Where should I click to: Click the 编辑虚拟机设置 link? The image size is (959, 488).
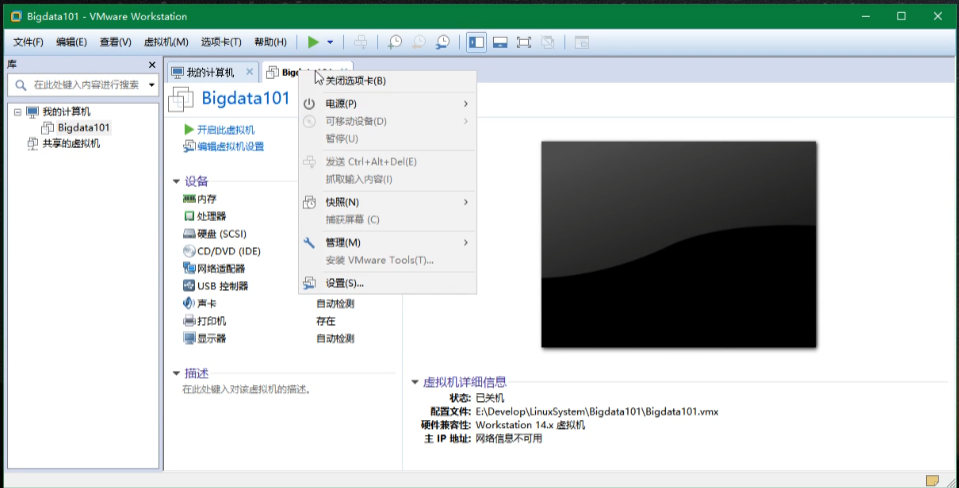(x=231, y=147)
